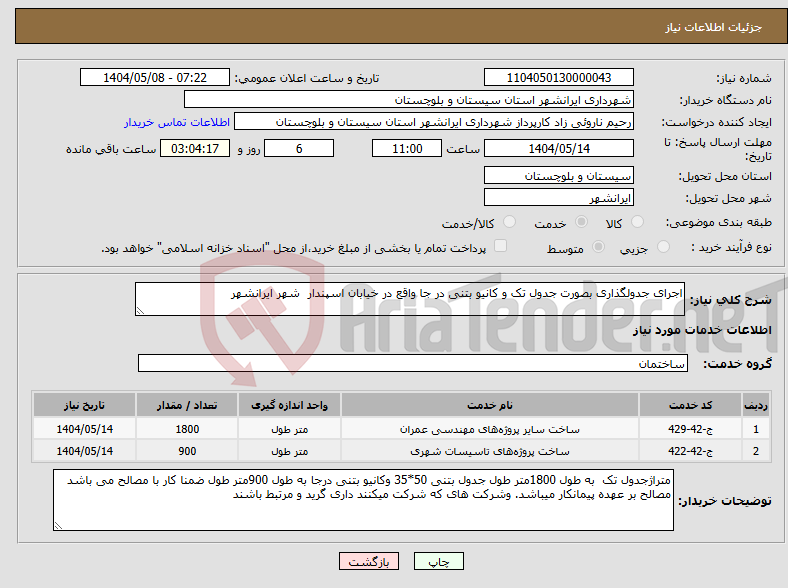788x588 pixels.
Task: Click the buyer organization name field
Action: [x=409, y=100]
